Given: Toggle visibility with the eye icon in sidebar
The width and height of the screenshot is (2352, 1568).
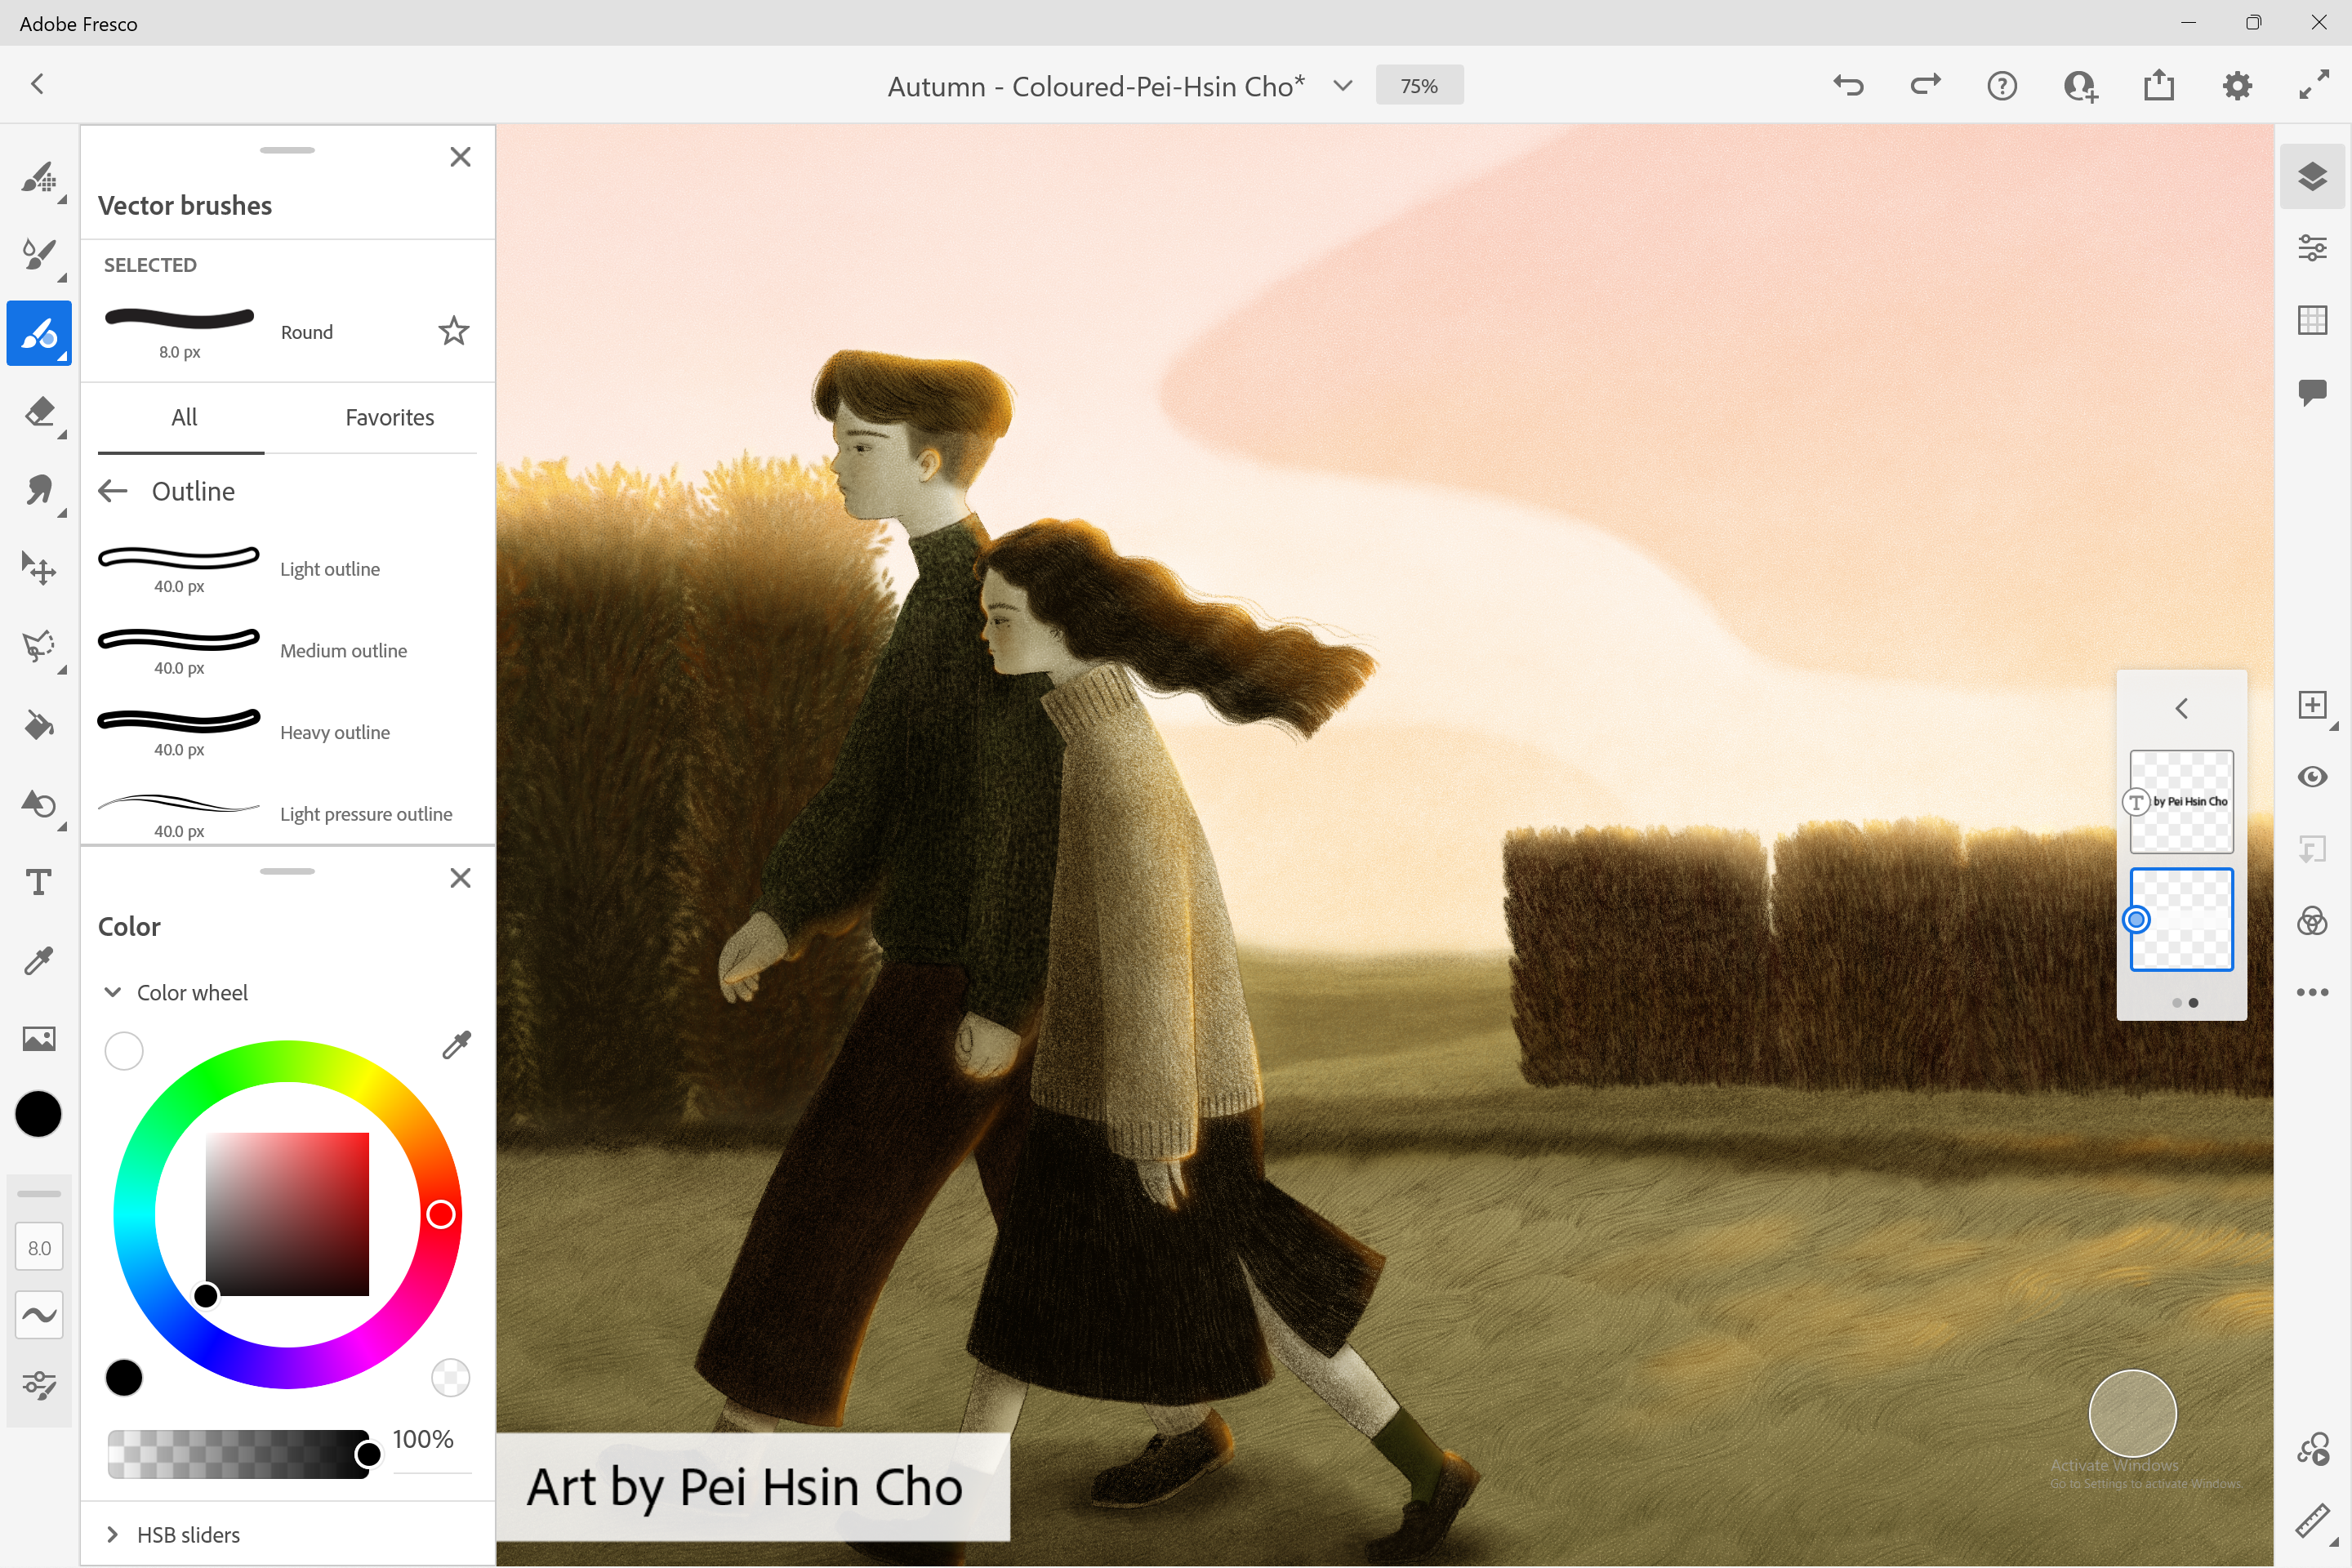Looking at the screenshot, I should coord(2313,776).
